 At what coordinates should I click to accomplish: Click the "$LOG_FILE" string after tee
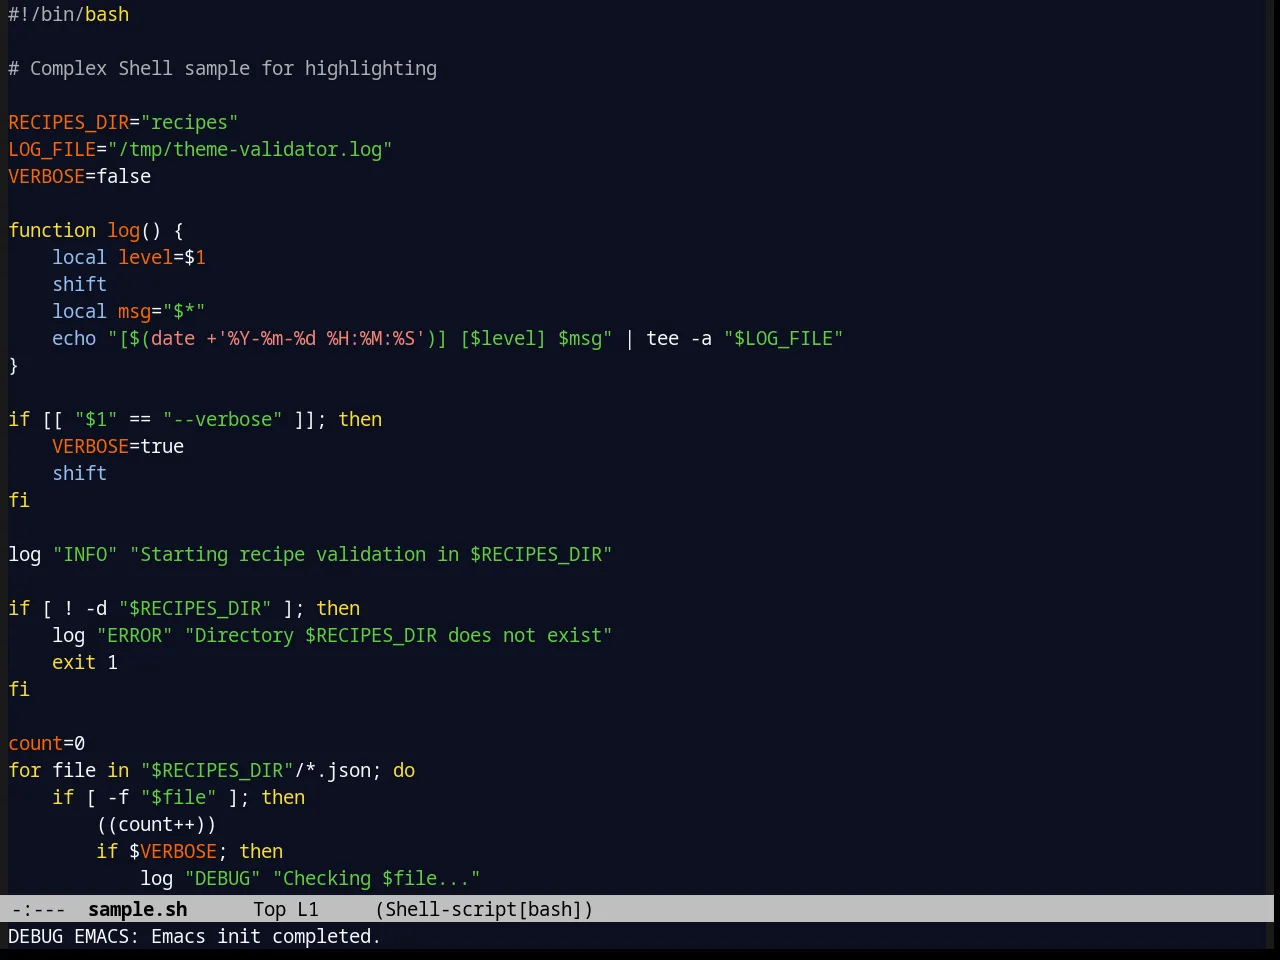coord(783,338)
